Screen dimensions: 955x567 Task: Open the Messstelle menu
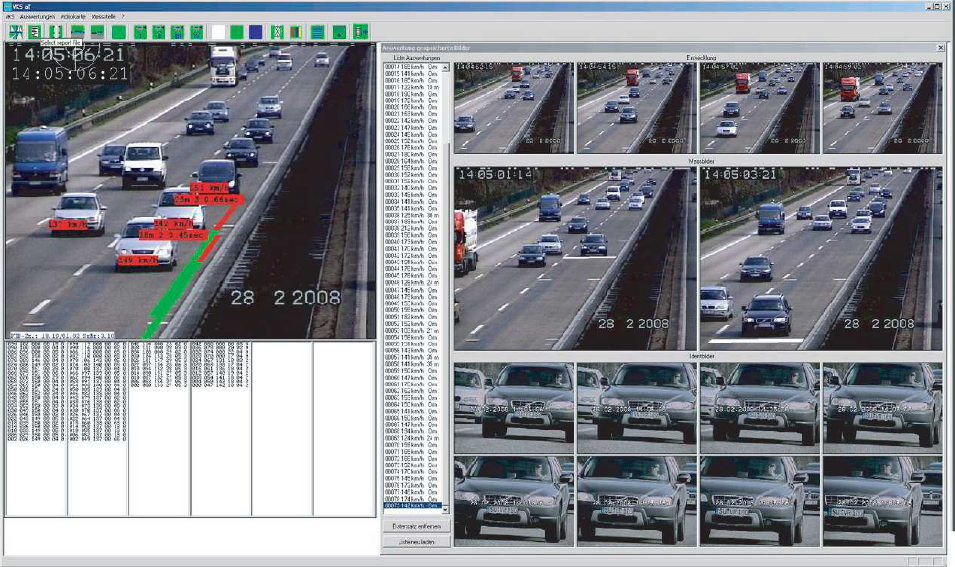pyautogui.click(x=104, y=16)
